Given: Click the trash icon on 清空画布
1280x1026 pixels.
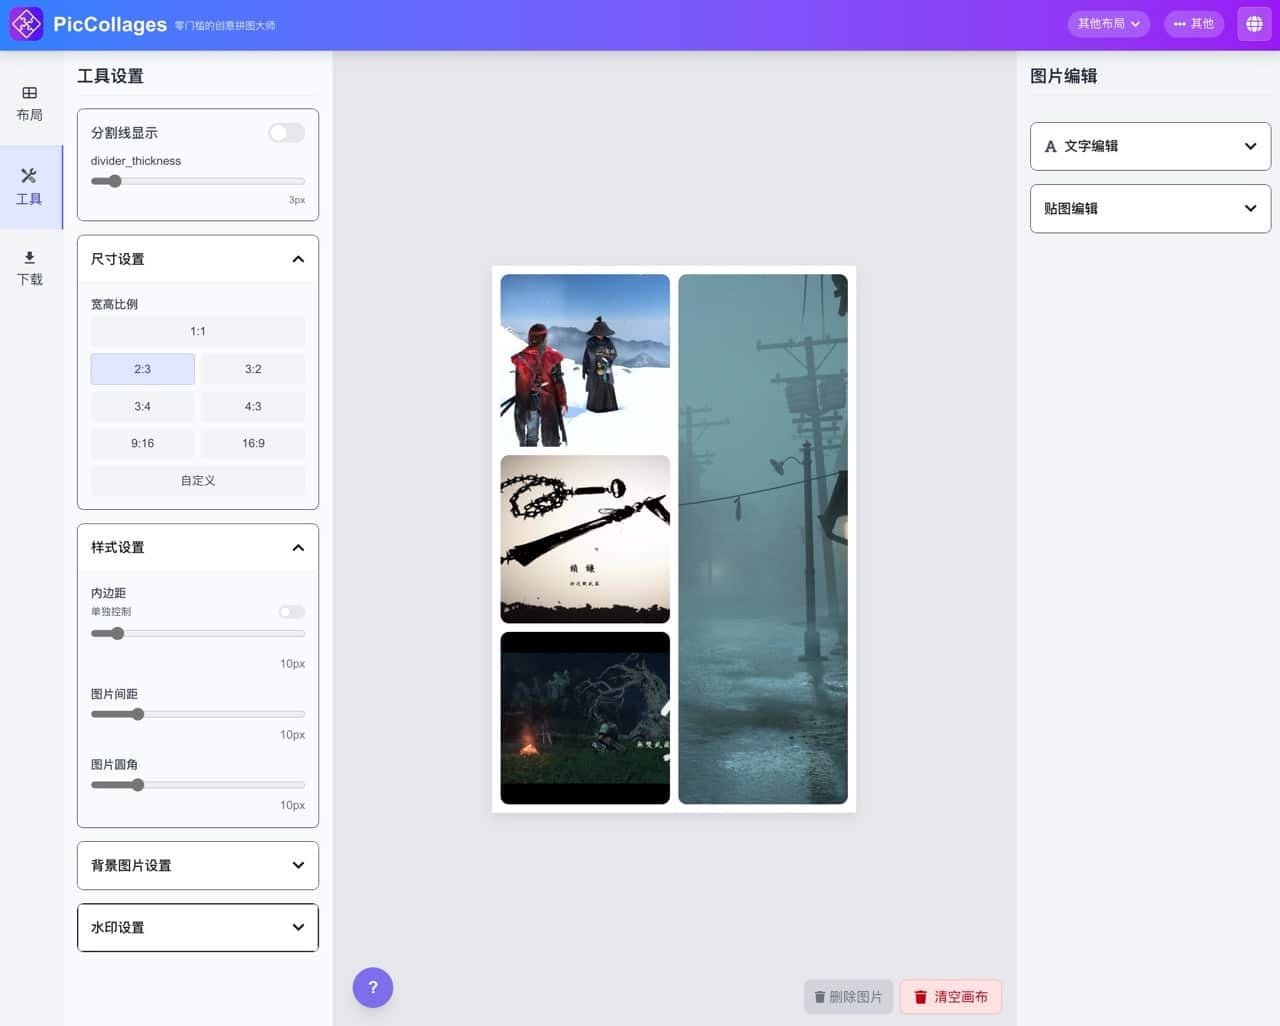Looking at the screenshot, I should click(920, 996).
